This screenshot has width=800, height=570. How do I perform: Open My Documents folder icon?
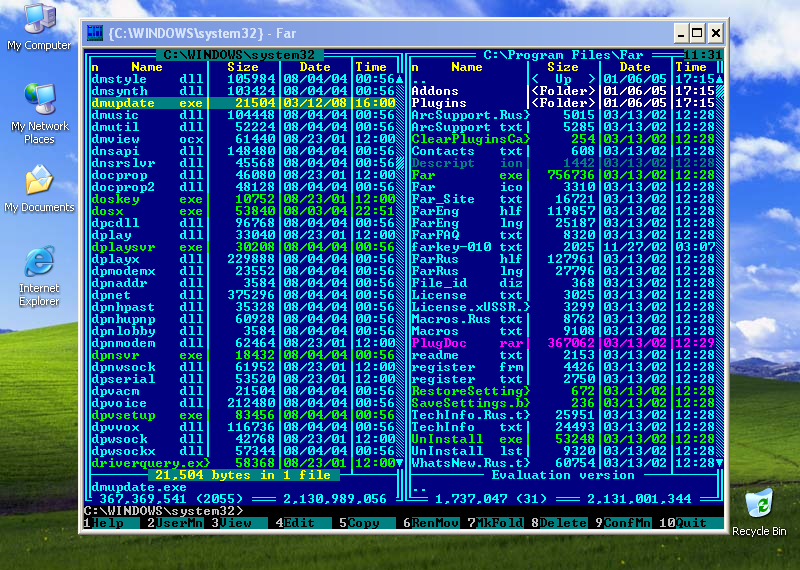39,186
